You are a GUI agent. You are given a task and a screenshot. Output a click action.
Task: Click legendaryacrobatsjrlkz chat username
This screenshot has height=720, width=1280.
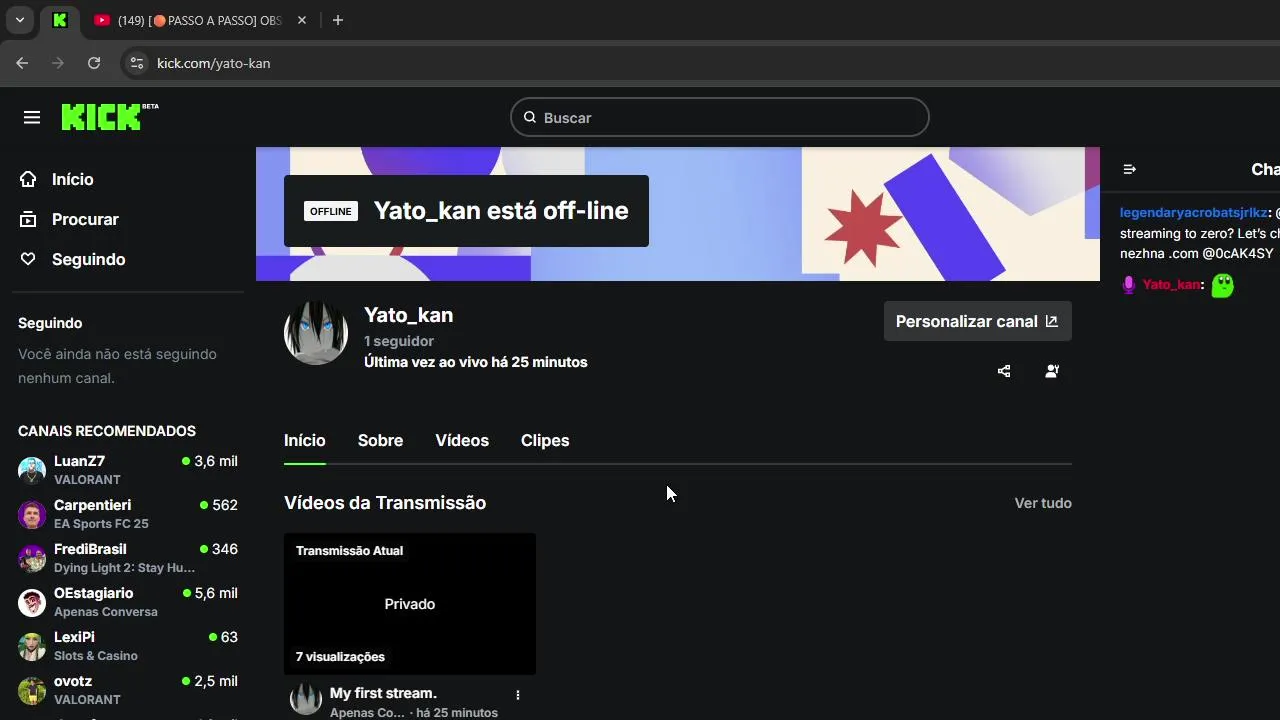coord(1194,213)
